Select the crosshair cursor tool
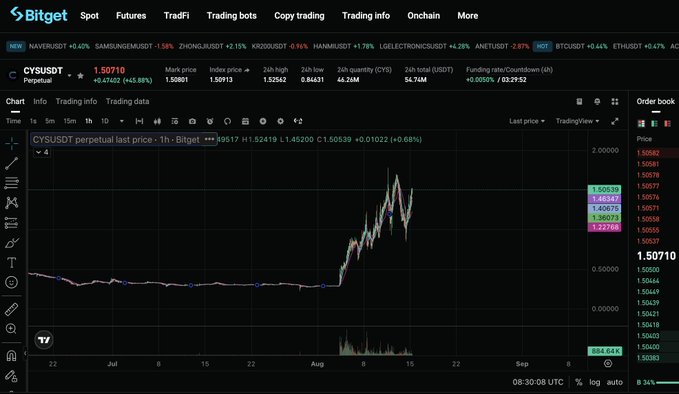Screen dimensions: 679x394 pyautogui.click(x=12, y=143)
